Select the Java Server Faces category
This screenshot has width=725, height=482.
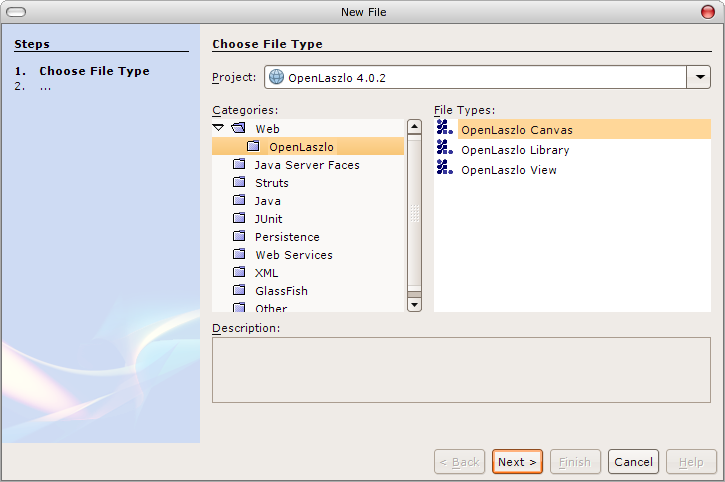[x=307, y=165]
